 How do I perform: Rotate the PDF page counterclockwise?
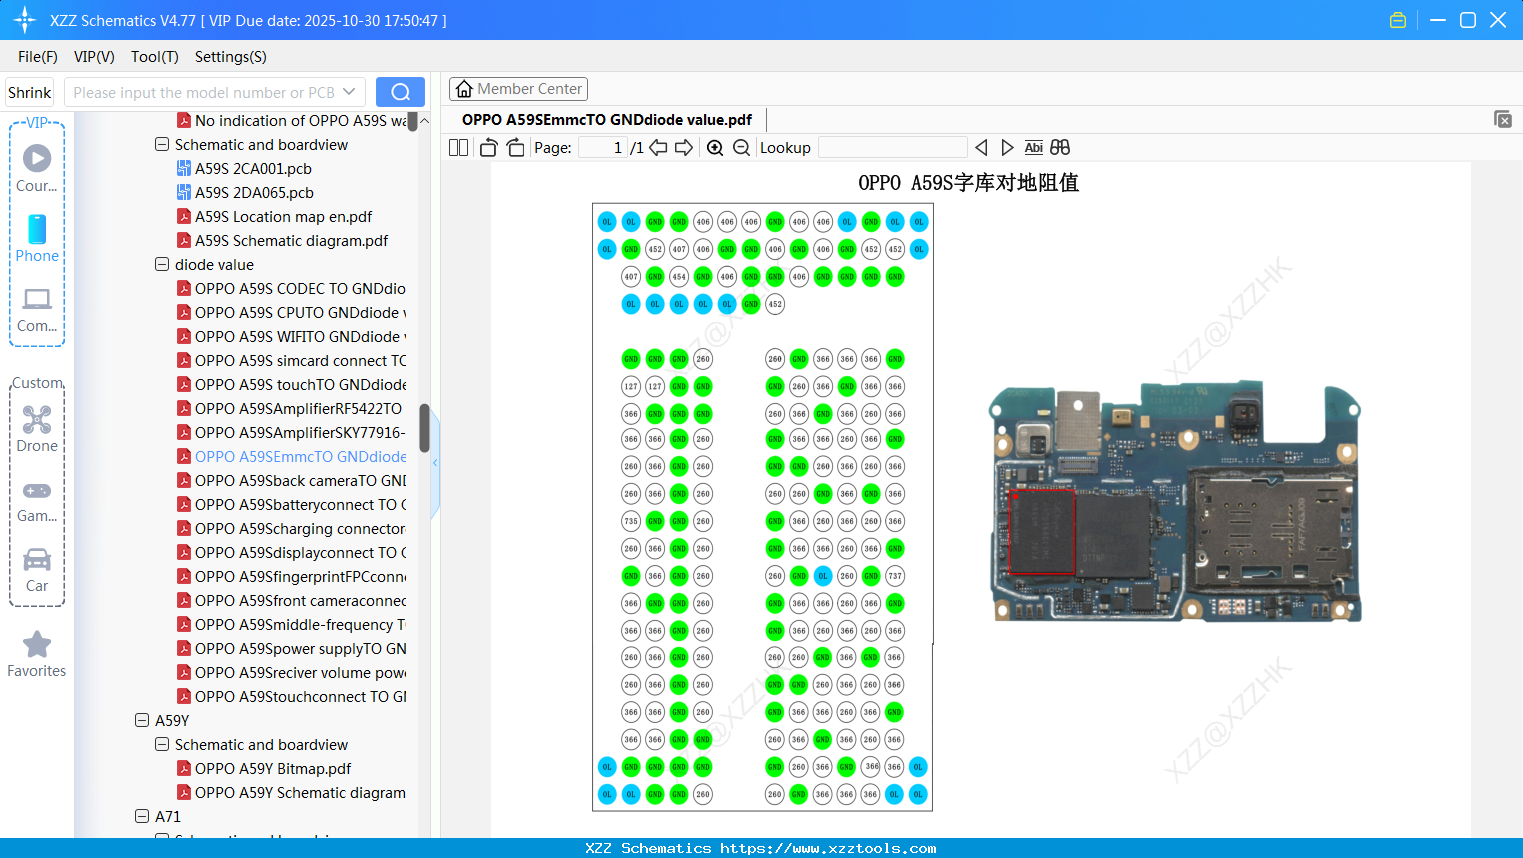pyautogui.click(x=487, y=147)
